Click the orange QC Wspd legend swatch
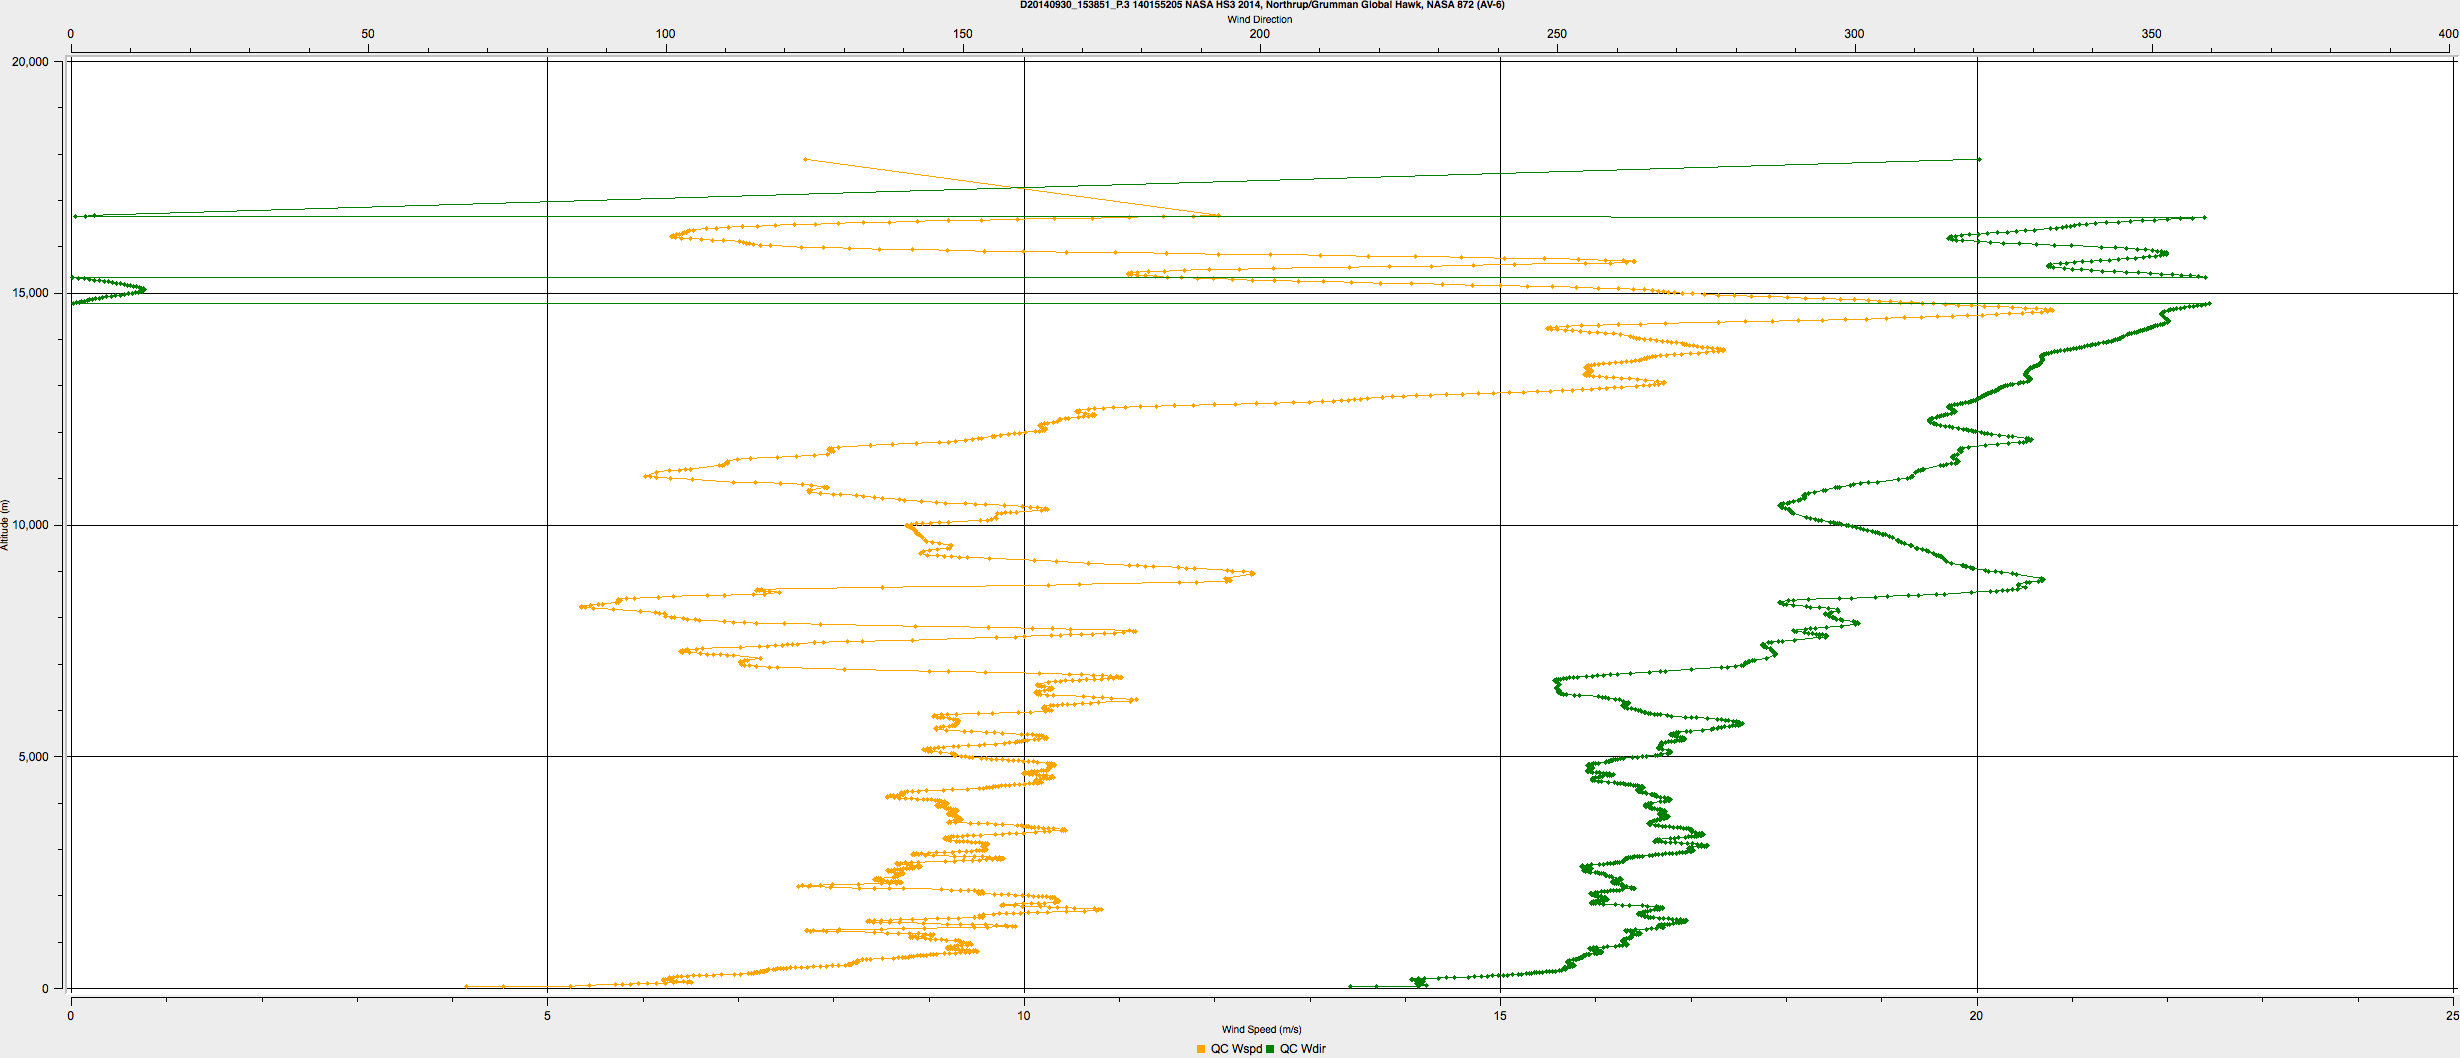The width and height of the screenshot is (2460, 1058). click(x=1201, y=1049)
